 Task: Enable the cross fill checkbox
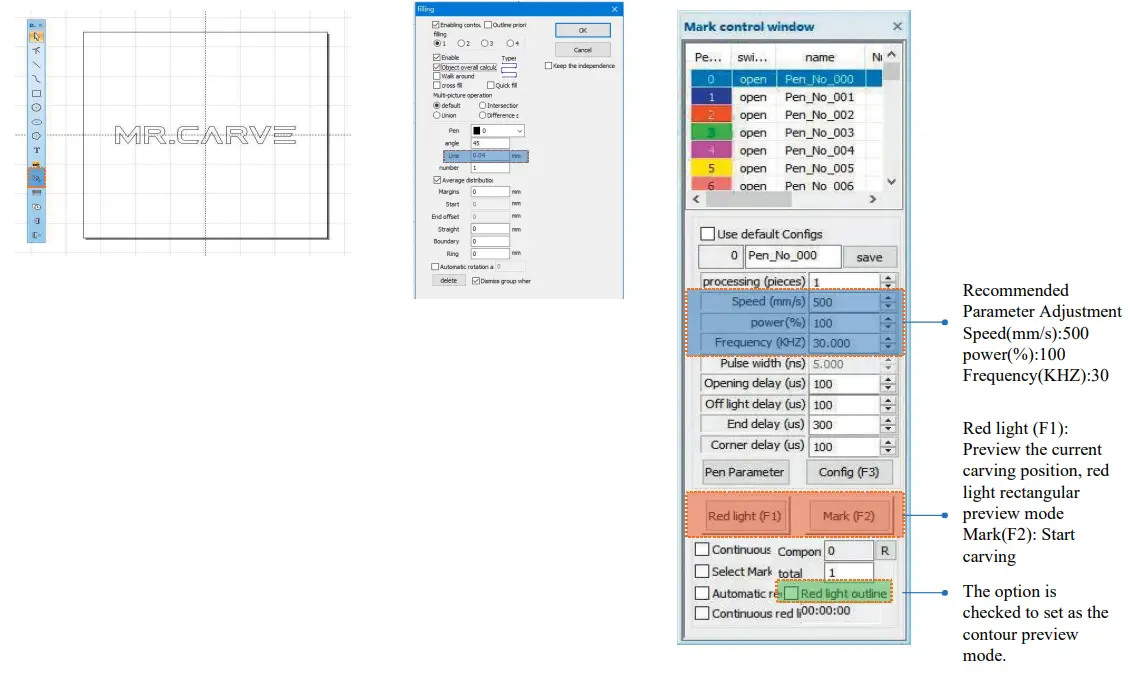click(437, 85)
